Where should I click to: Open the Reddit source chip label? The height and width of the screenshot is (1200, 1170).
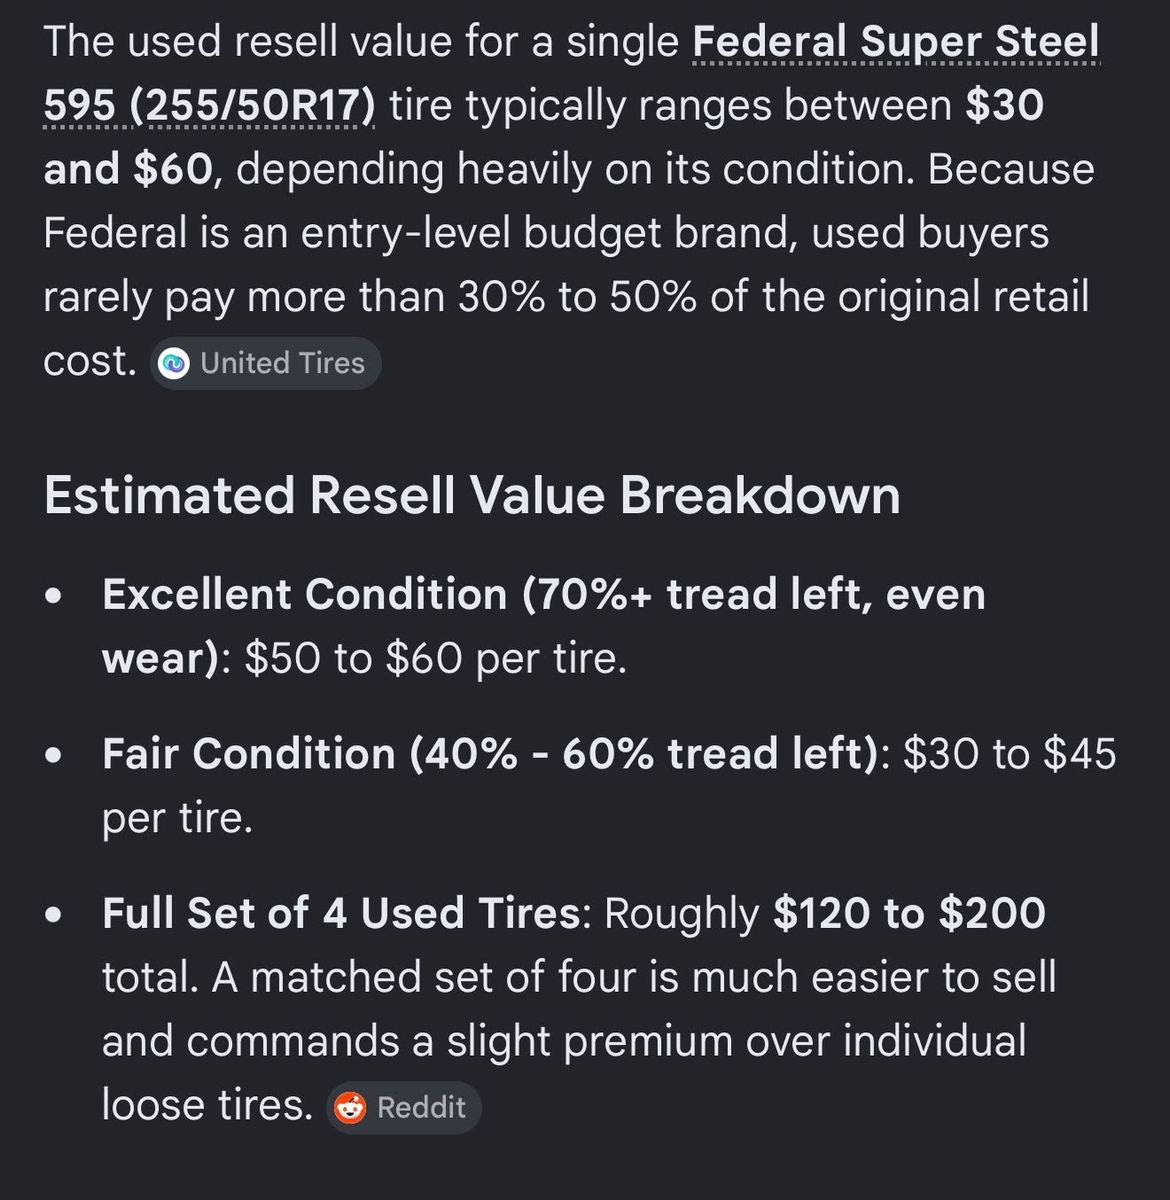tap(421, 1107)
